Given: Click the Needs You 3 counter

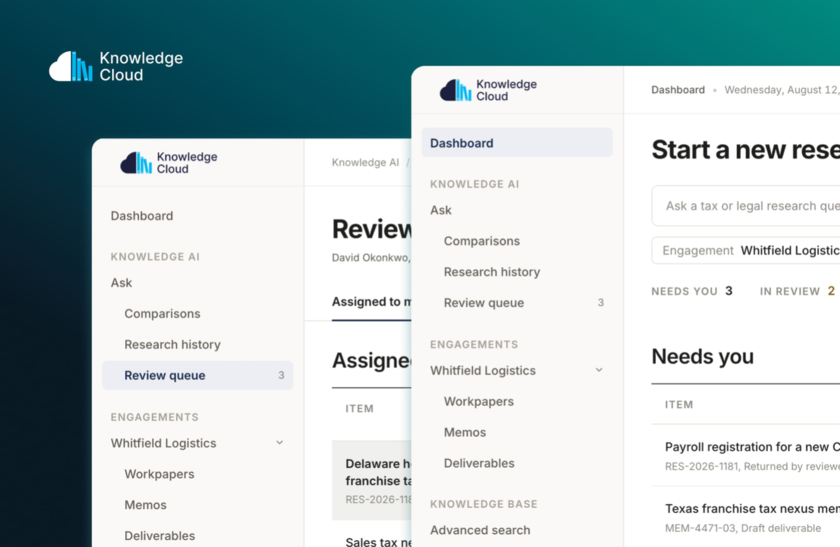Looking at the screenshot, I should coord(692,291).
